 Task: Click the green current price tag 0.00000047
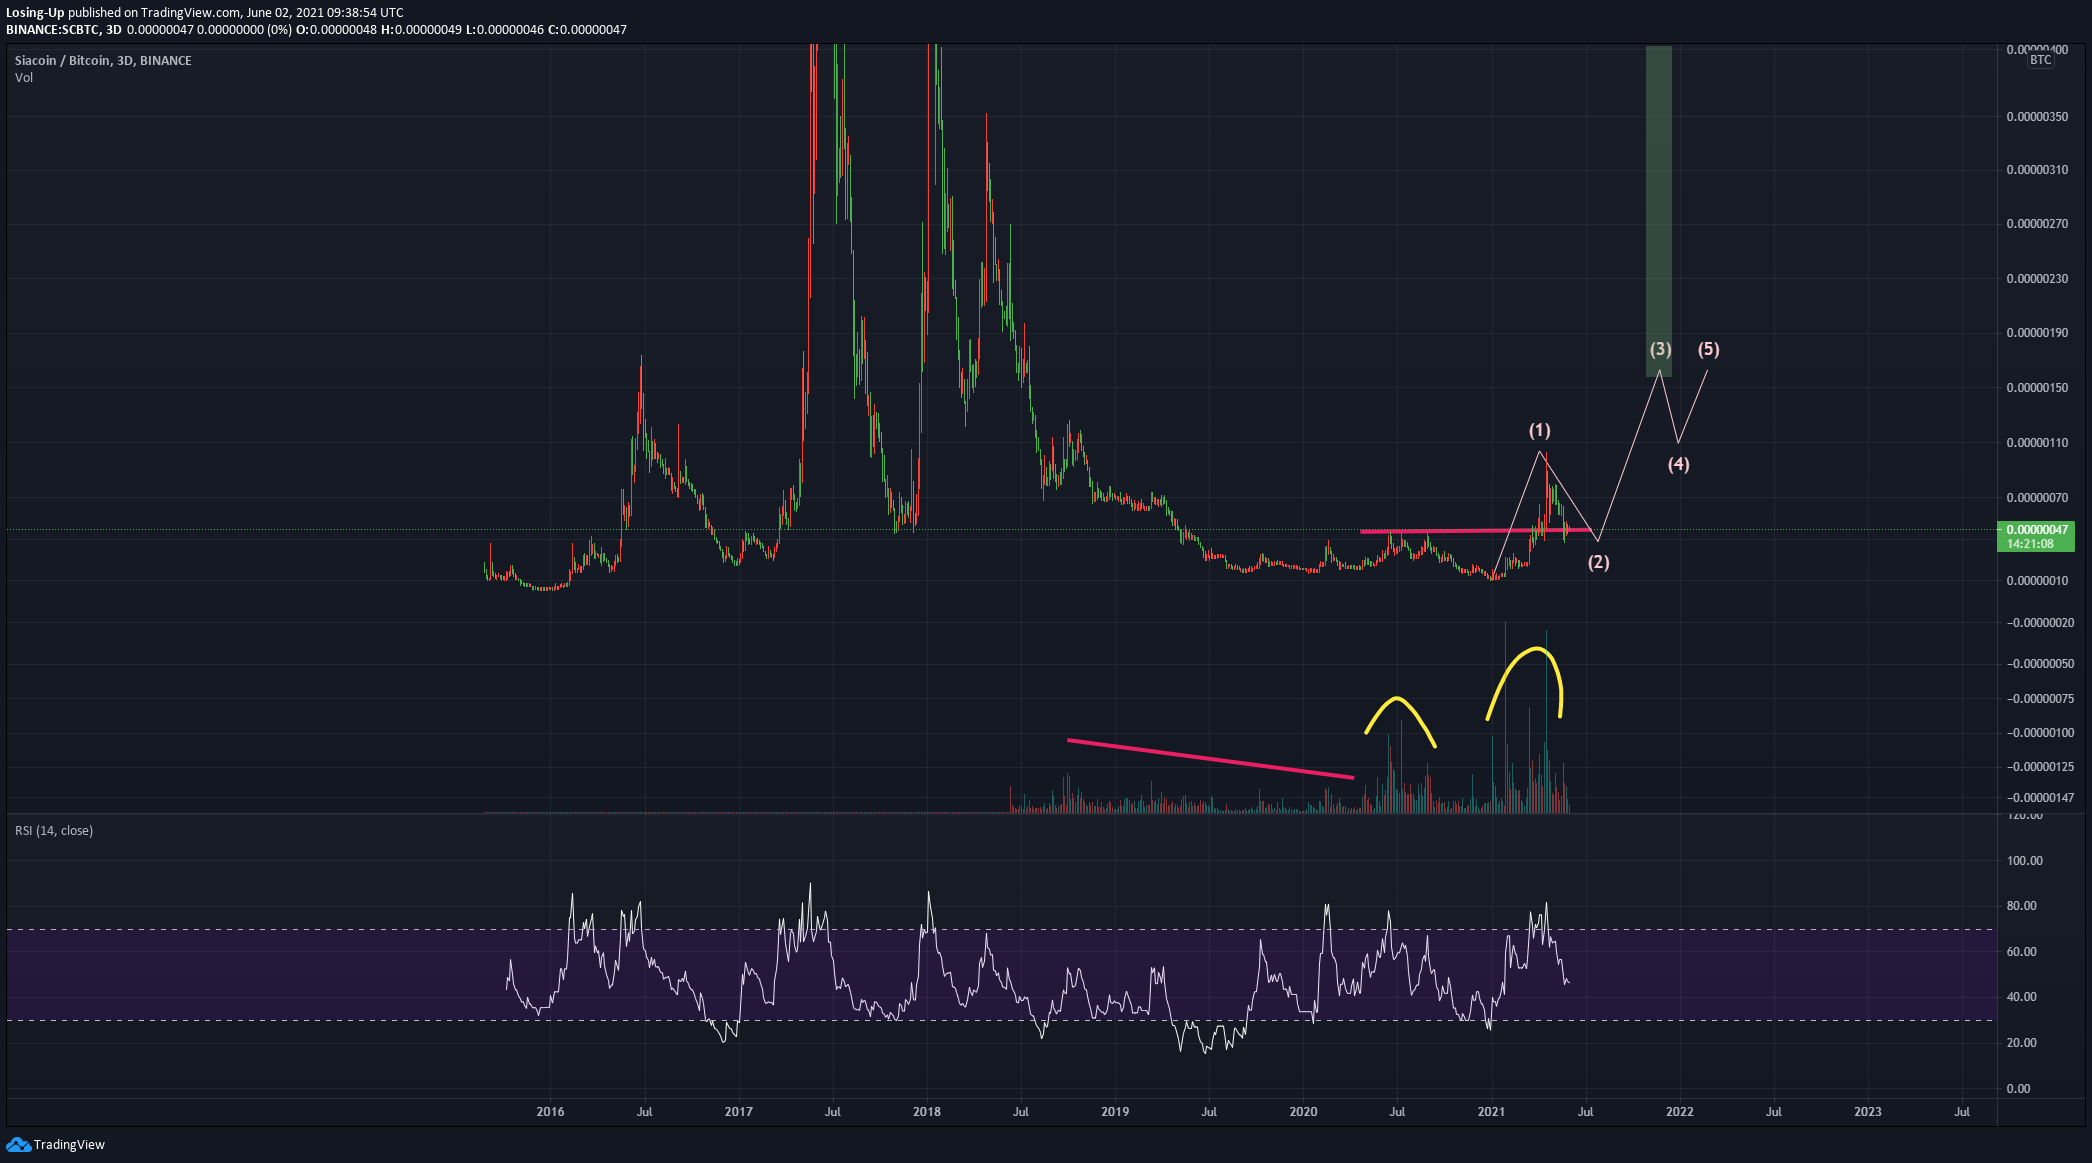(x=2035, y=536)
